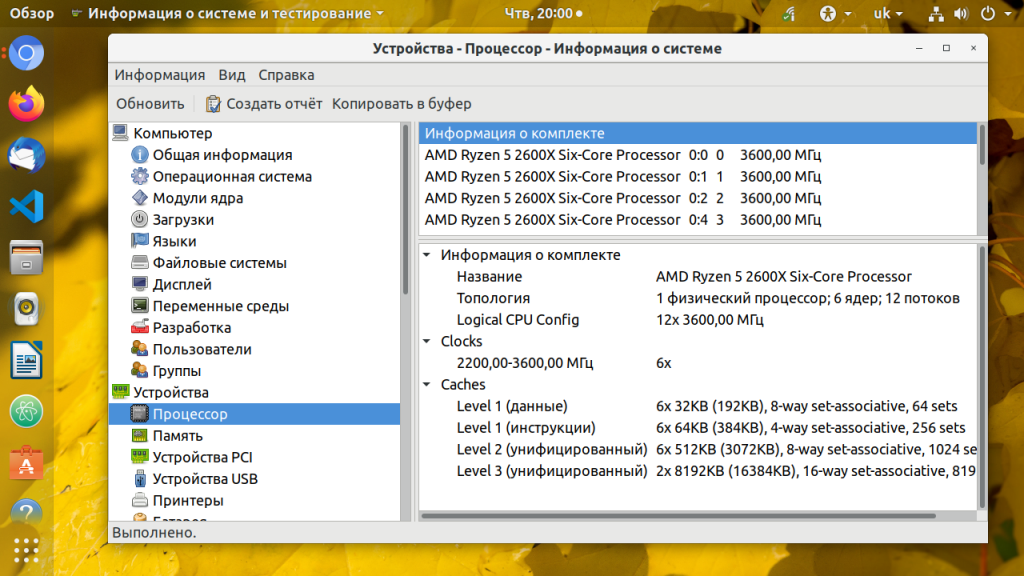Click the Memory chip icon
The height and width of the screenshot is (576, 1024).
point(140,436)
